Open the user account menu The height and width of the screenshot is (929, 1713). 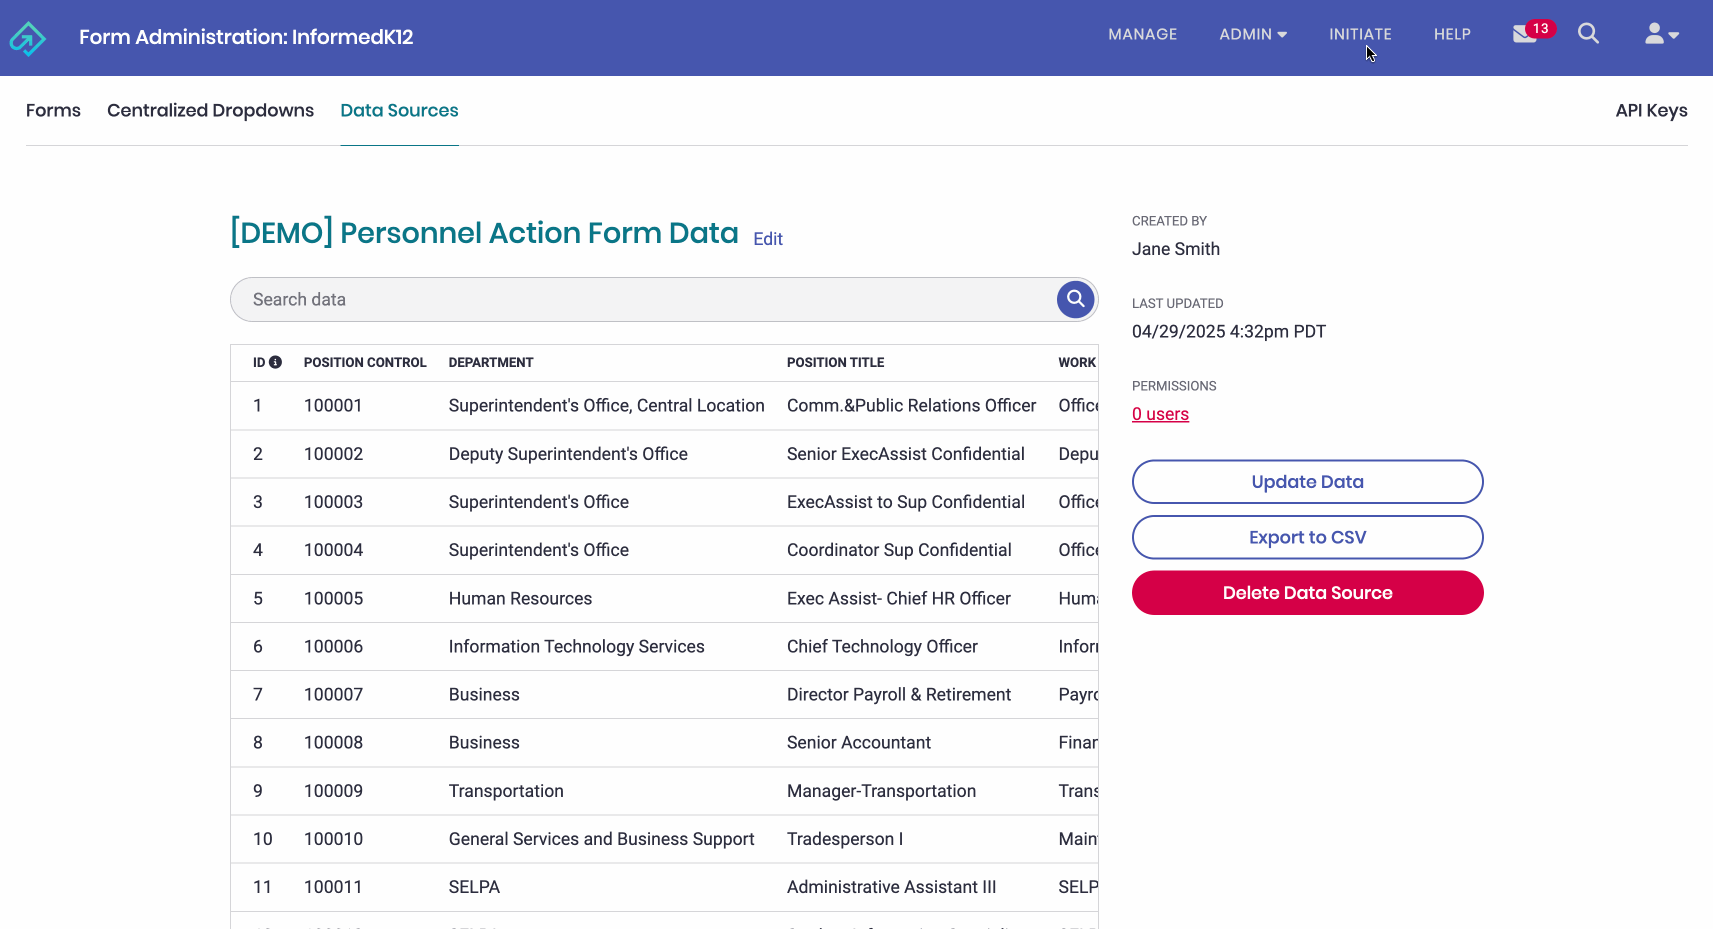[1661, 34]
